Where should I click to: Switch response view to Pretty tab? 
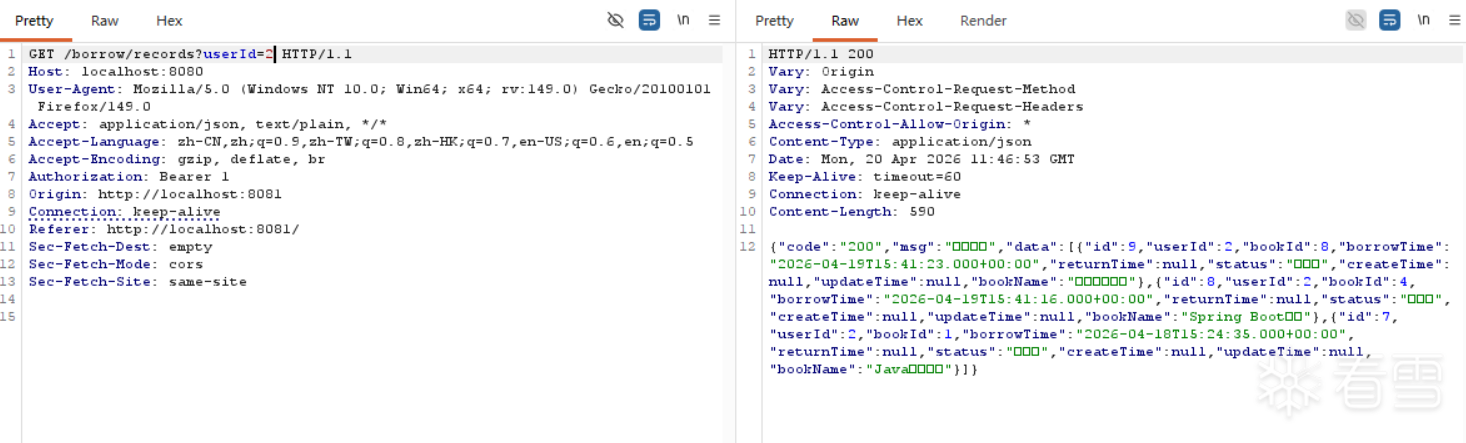pyautogui.click(x=774, y=20)
